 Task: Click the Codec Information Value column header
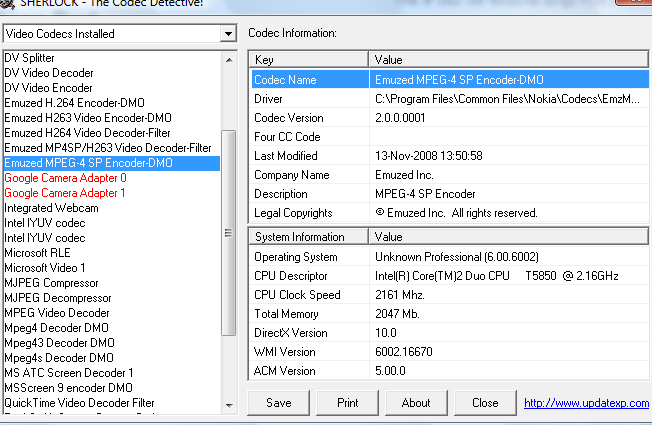coord(509,60)
